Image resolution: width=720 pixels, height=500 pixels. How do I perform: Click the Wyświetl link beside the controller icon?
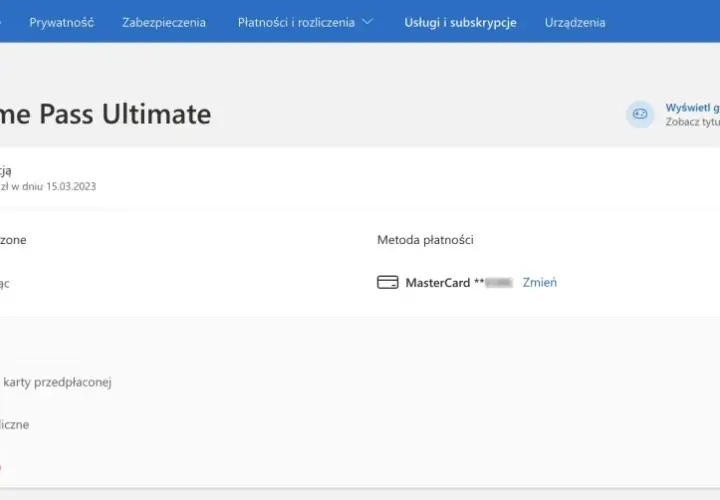point(692,108)
